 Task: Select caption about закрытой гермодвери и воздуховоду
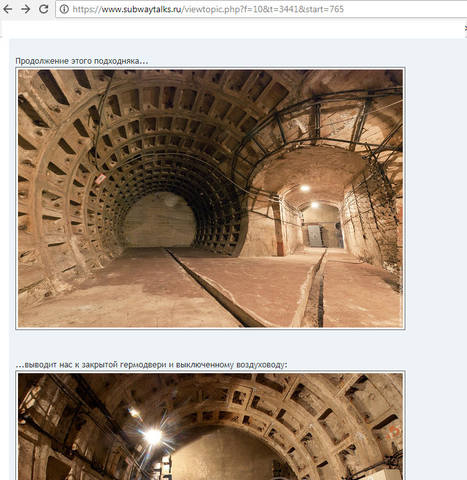pos(151,365)
